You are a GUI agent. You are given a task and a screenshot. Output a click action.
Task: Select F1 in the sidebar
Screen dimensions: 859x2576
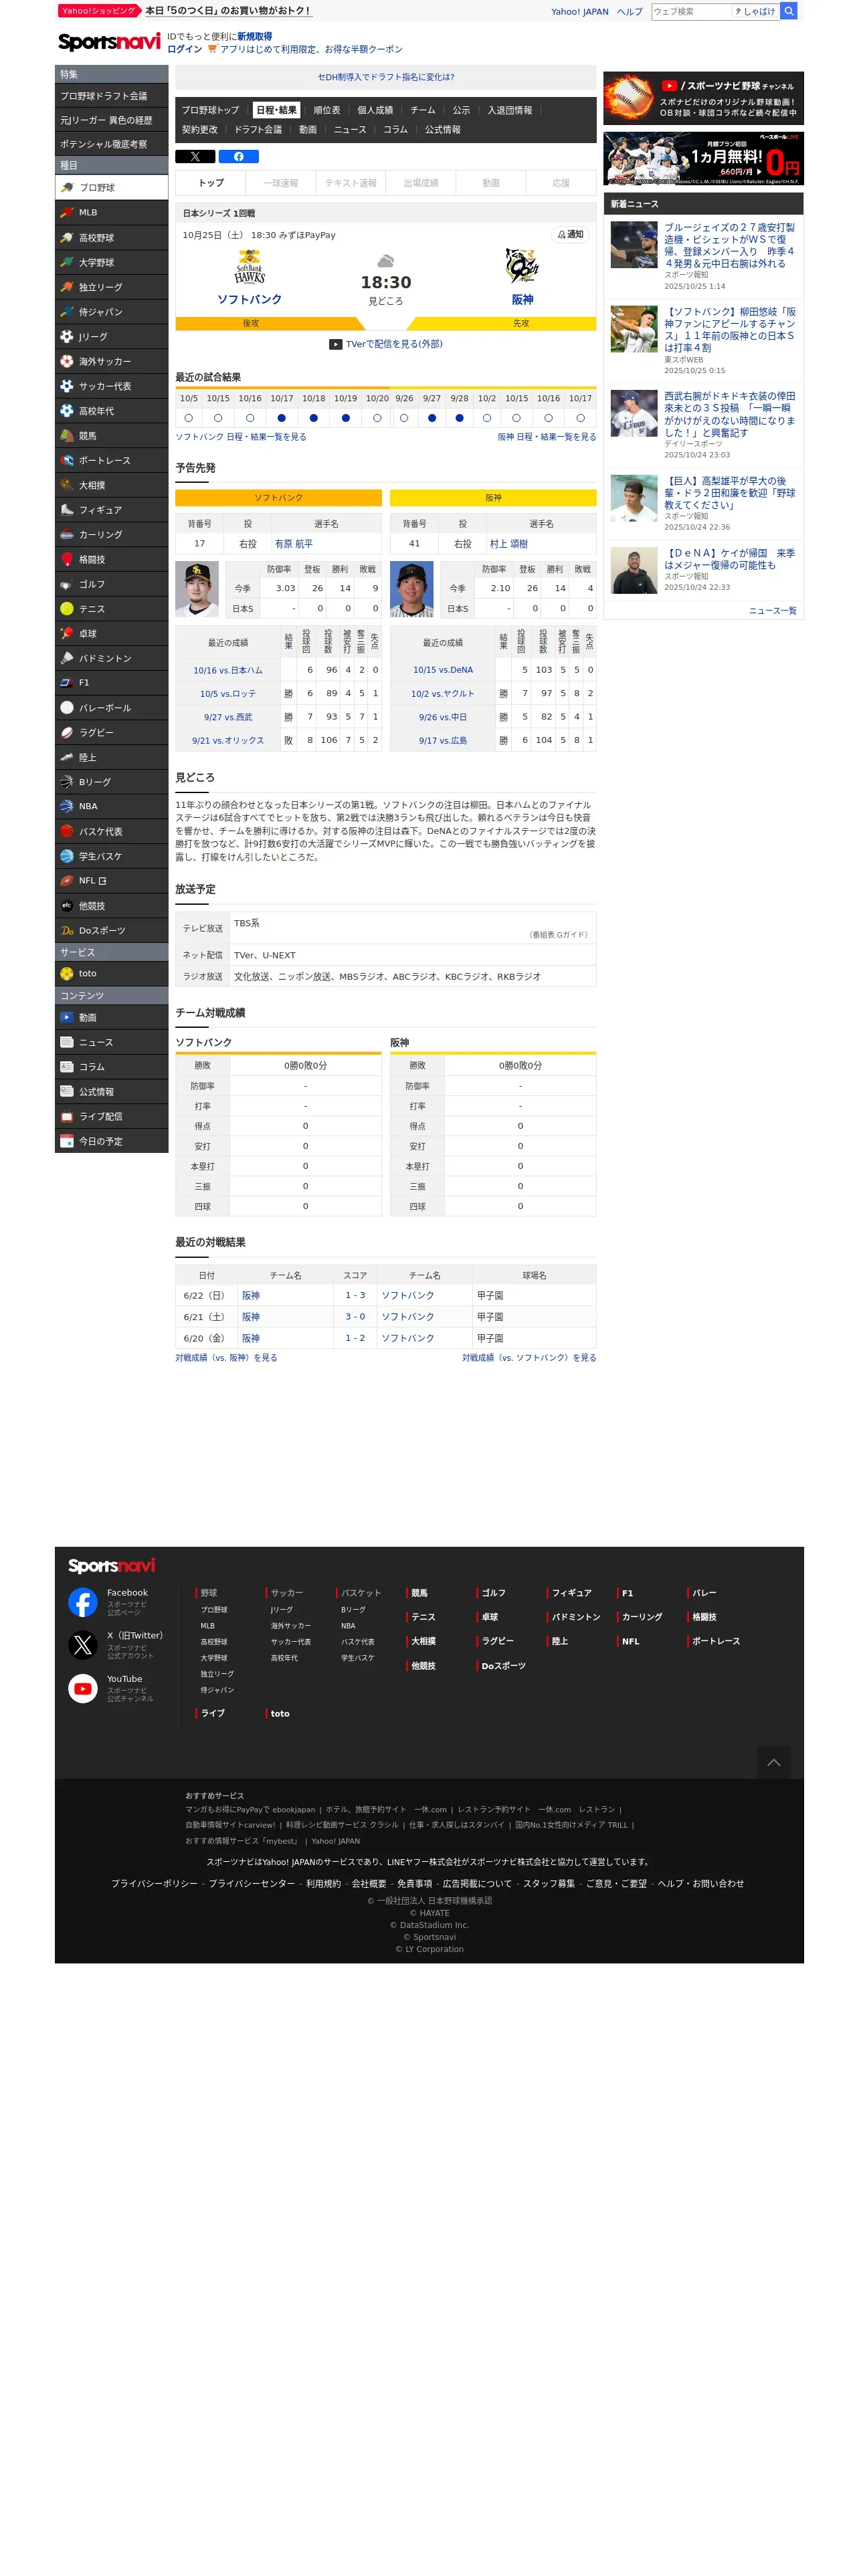[x=111, y=683]
